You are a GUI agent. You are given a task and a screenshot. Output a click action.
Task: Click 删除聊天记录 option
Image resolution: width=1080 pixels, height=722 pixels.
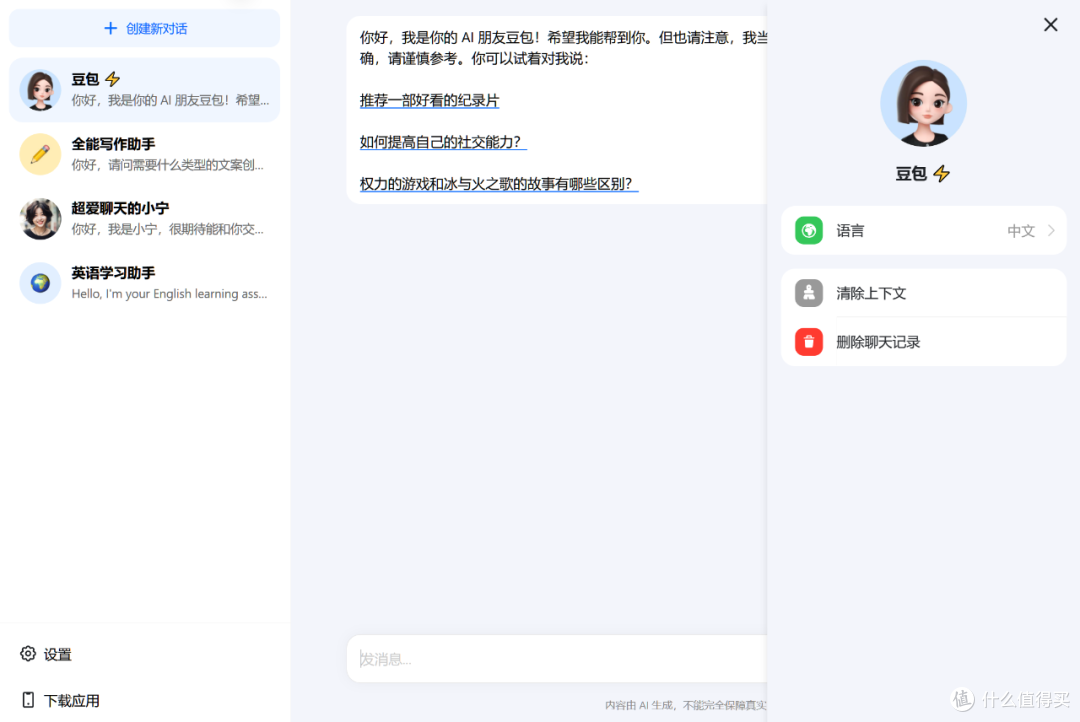924,342
